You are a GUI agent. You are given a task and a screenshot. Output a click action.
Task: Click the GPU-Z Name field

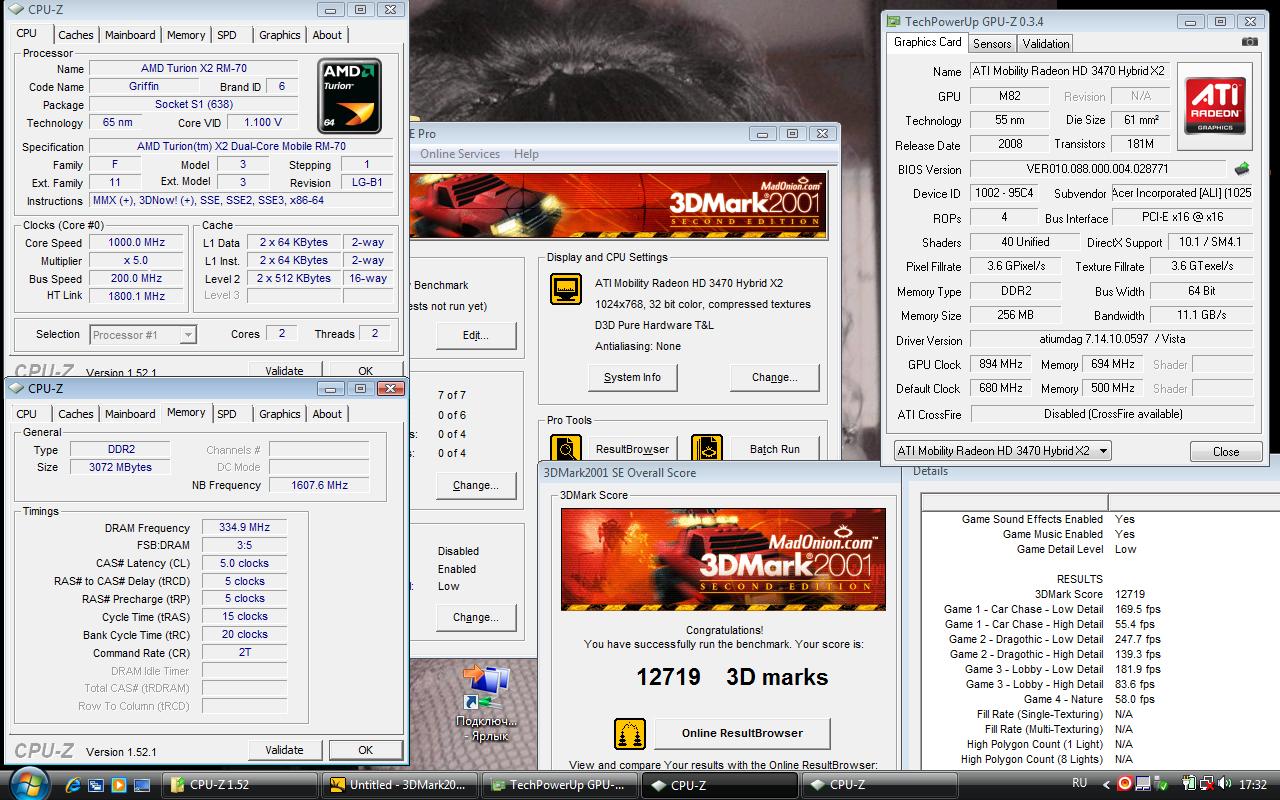click(1069, 71)
